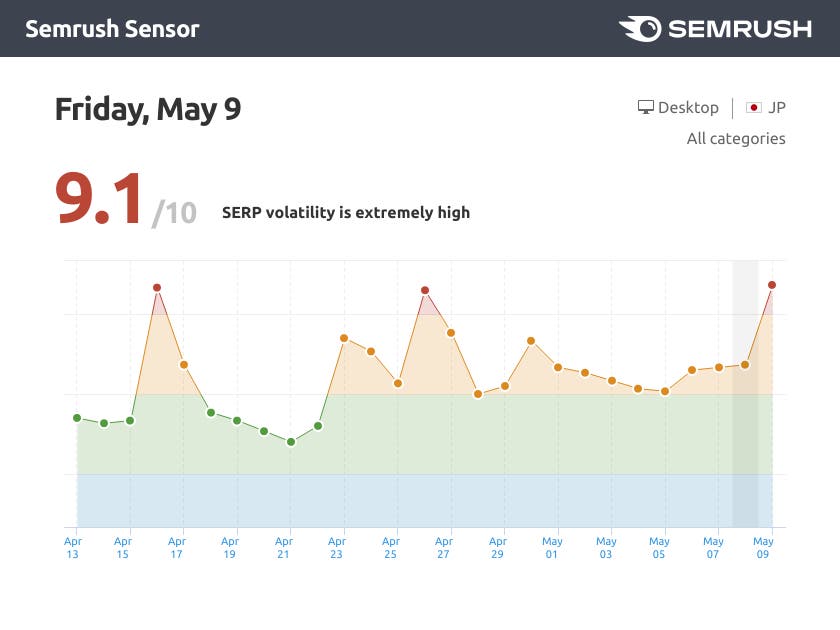Select the Apr 17 orange data point
840x630 pixels.
[x=184, y=365]
